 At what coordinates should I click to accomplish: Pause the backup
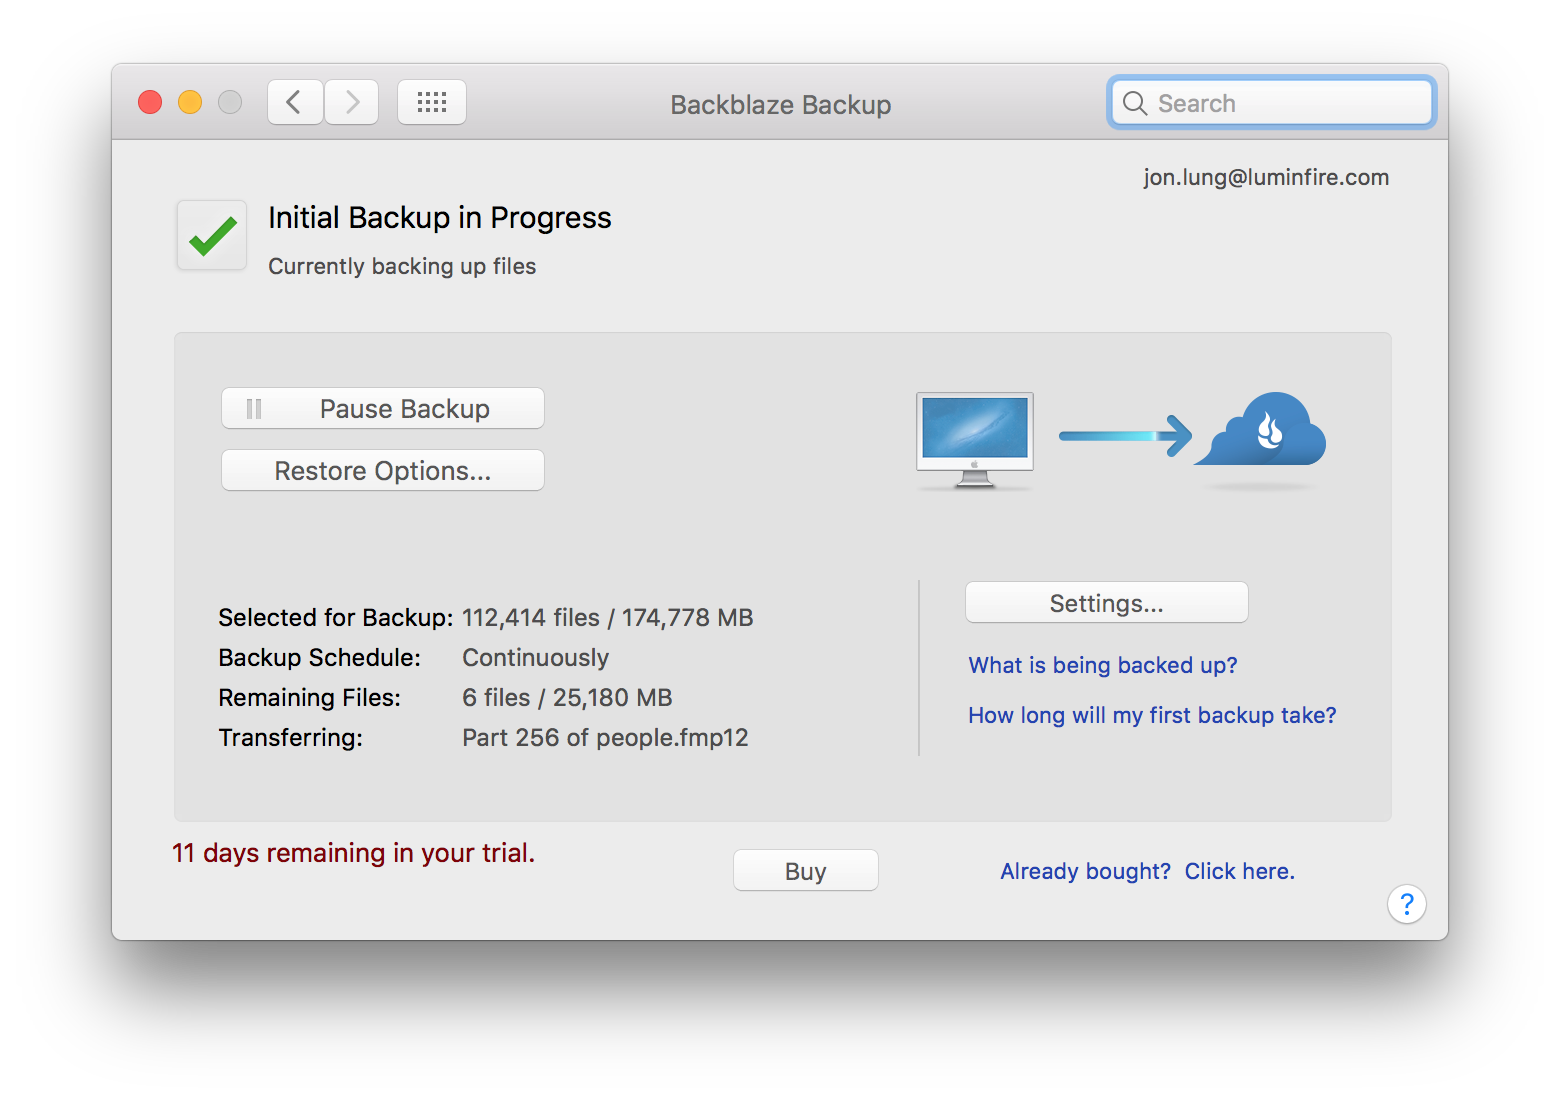coord(383,408)
